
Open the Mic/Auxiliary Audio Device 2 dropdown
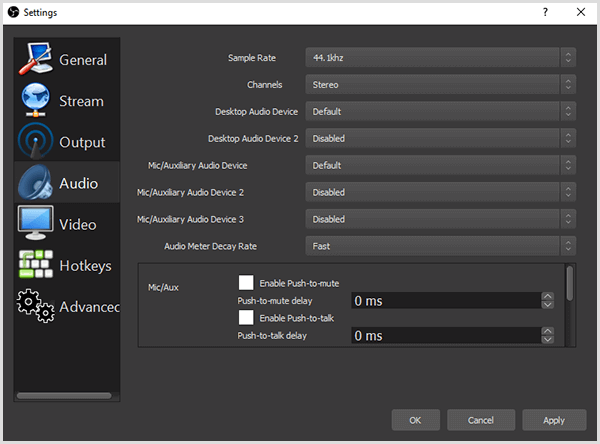[x=440, y=192]
